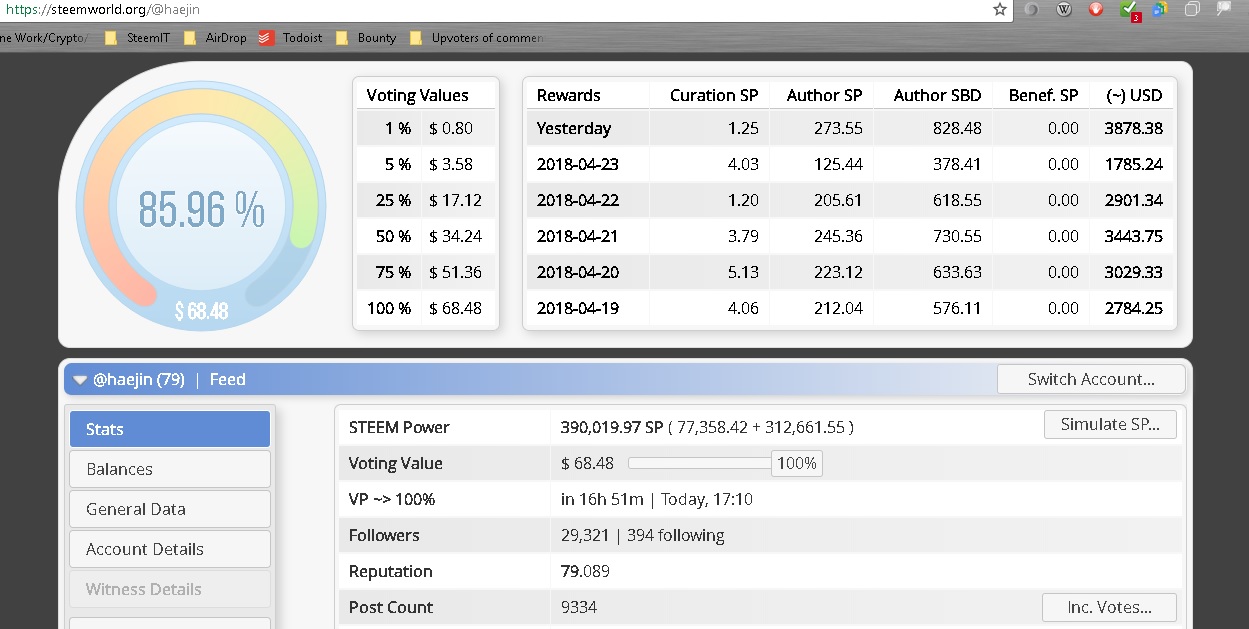Click the 100 % voting value row
The width and height of the screenshot is (1249, 629).
[x=426, y=308]
